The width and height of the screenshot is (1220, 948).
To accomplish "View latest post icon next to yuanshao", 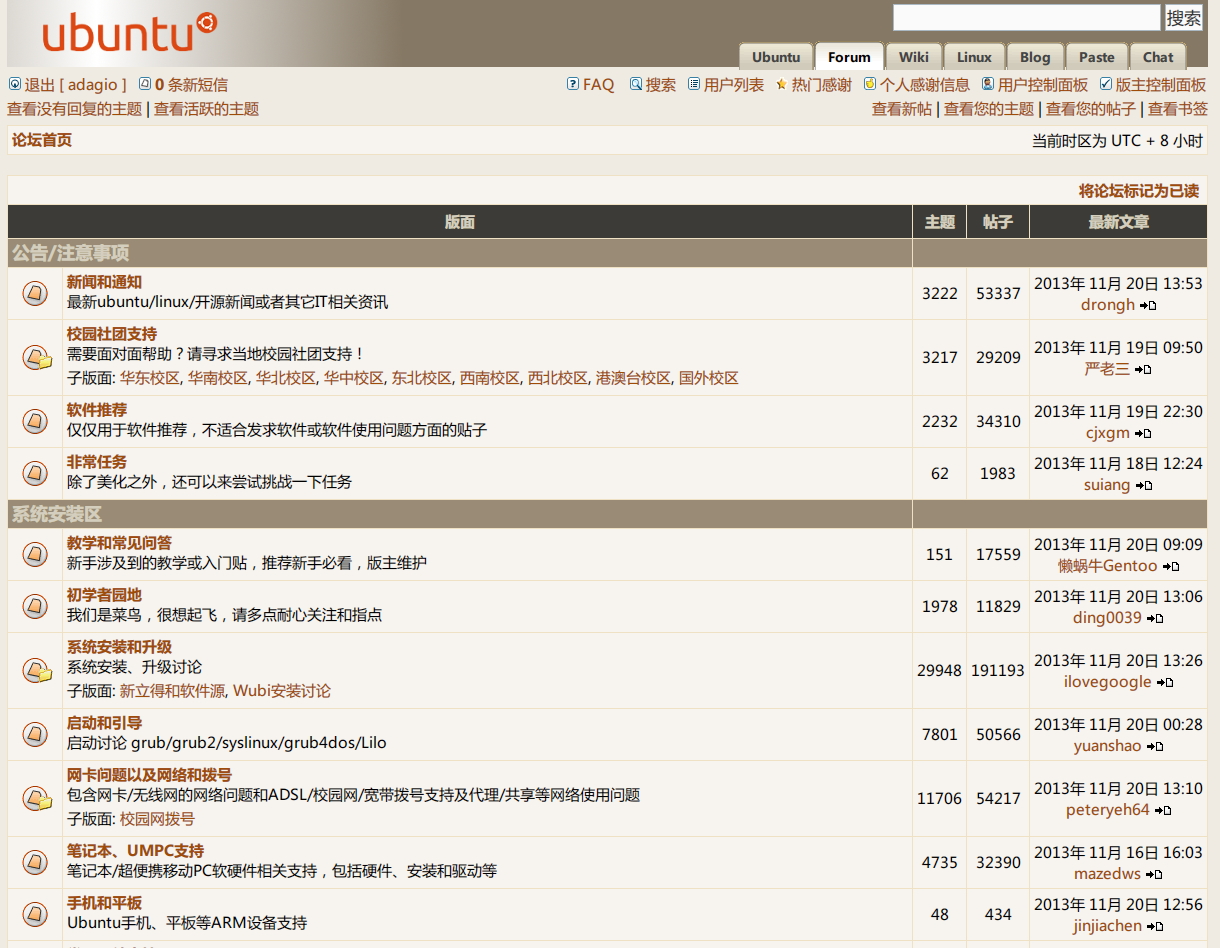I will click(x=1155, y=747).
